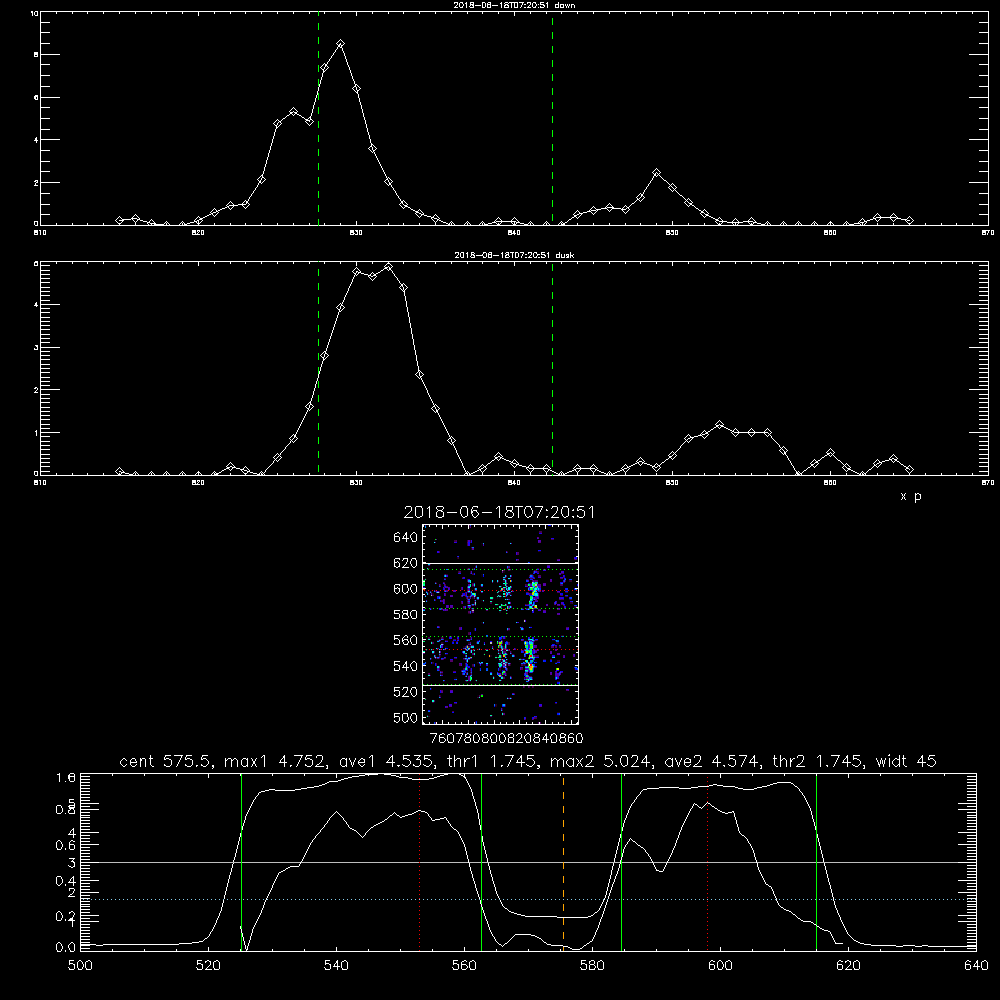Click the "580" y-axis label beside the image
Image resolution: width=1000 pixels, height=1000 pixels.
(x=406, y=615)
